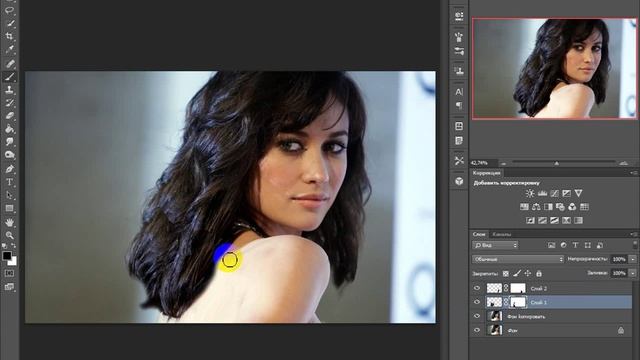The image size is (640, 360).
Task: Click the foreground color swatch
Action: [7, 256]
